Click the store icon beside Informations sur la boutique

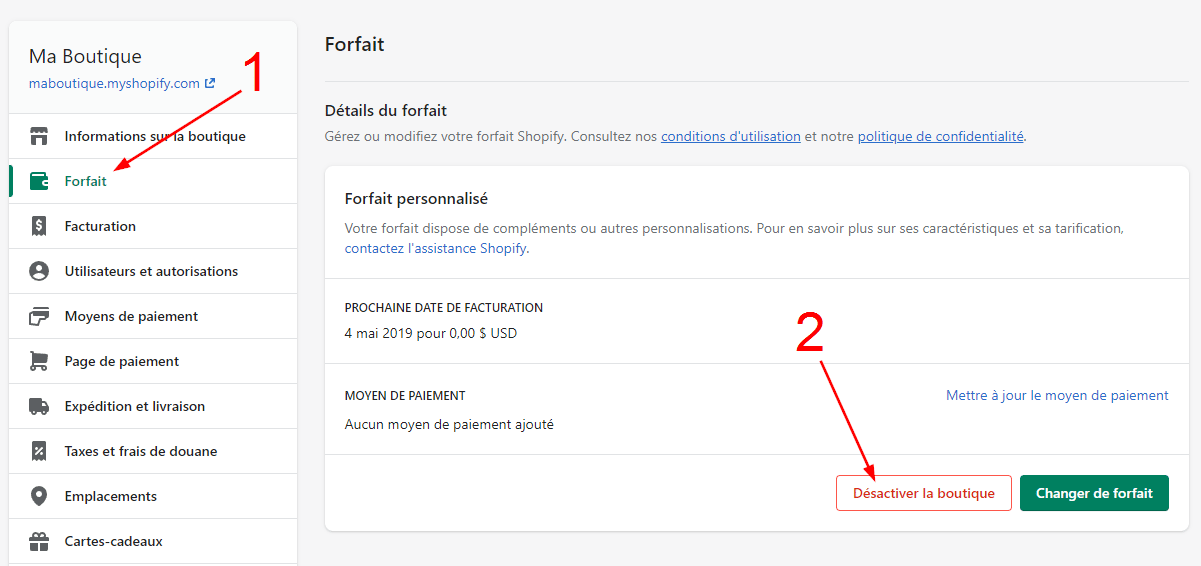click(x=39, y=136)
